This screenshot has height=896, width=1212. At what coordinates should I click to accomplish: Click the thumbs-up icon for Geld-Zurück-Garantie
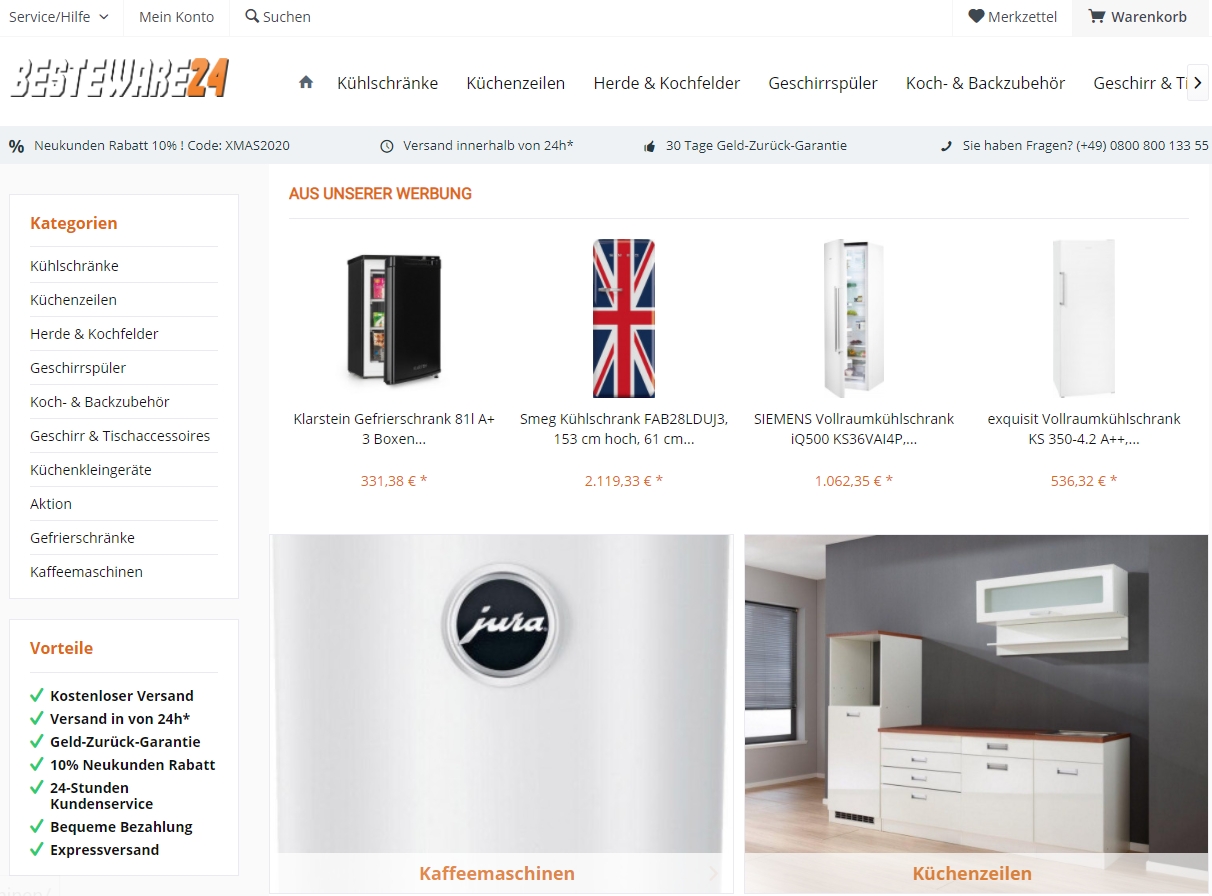650,146
